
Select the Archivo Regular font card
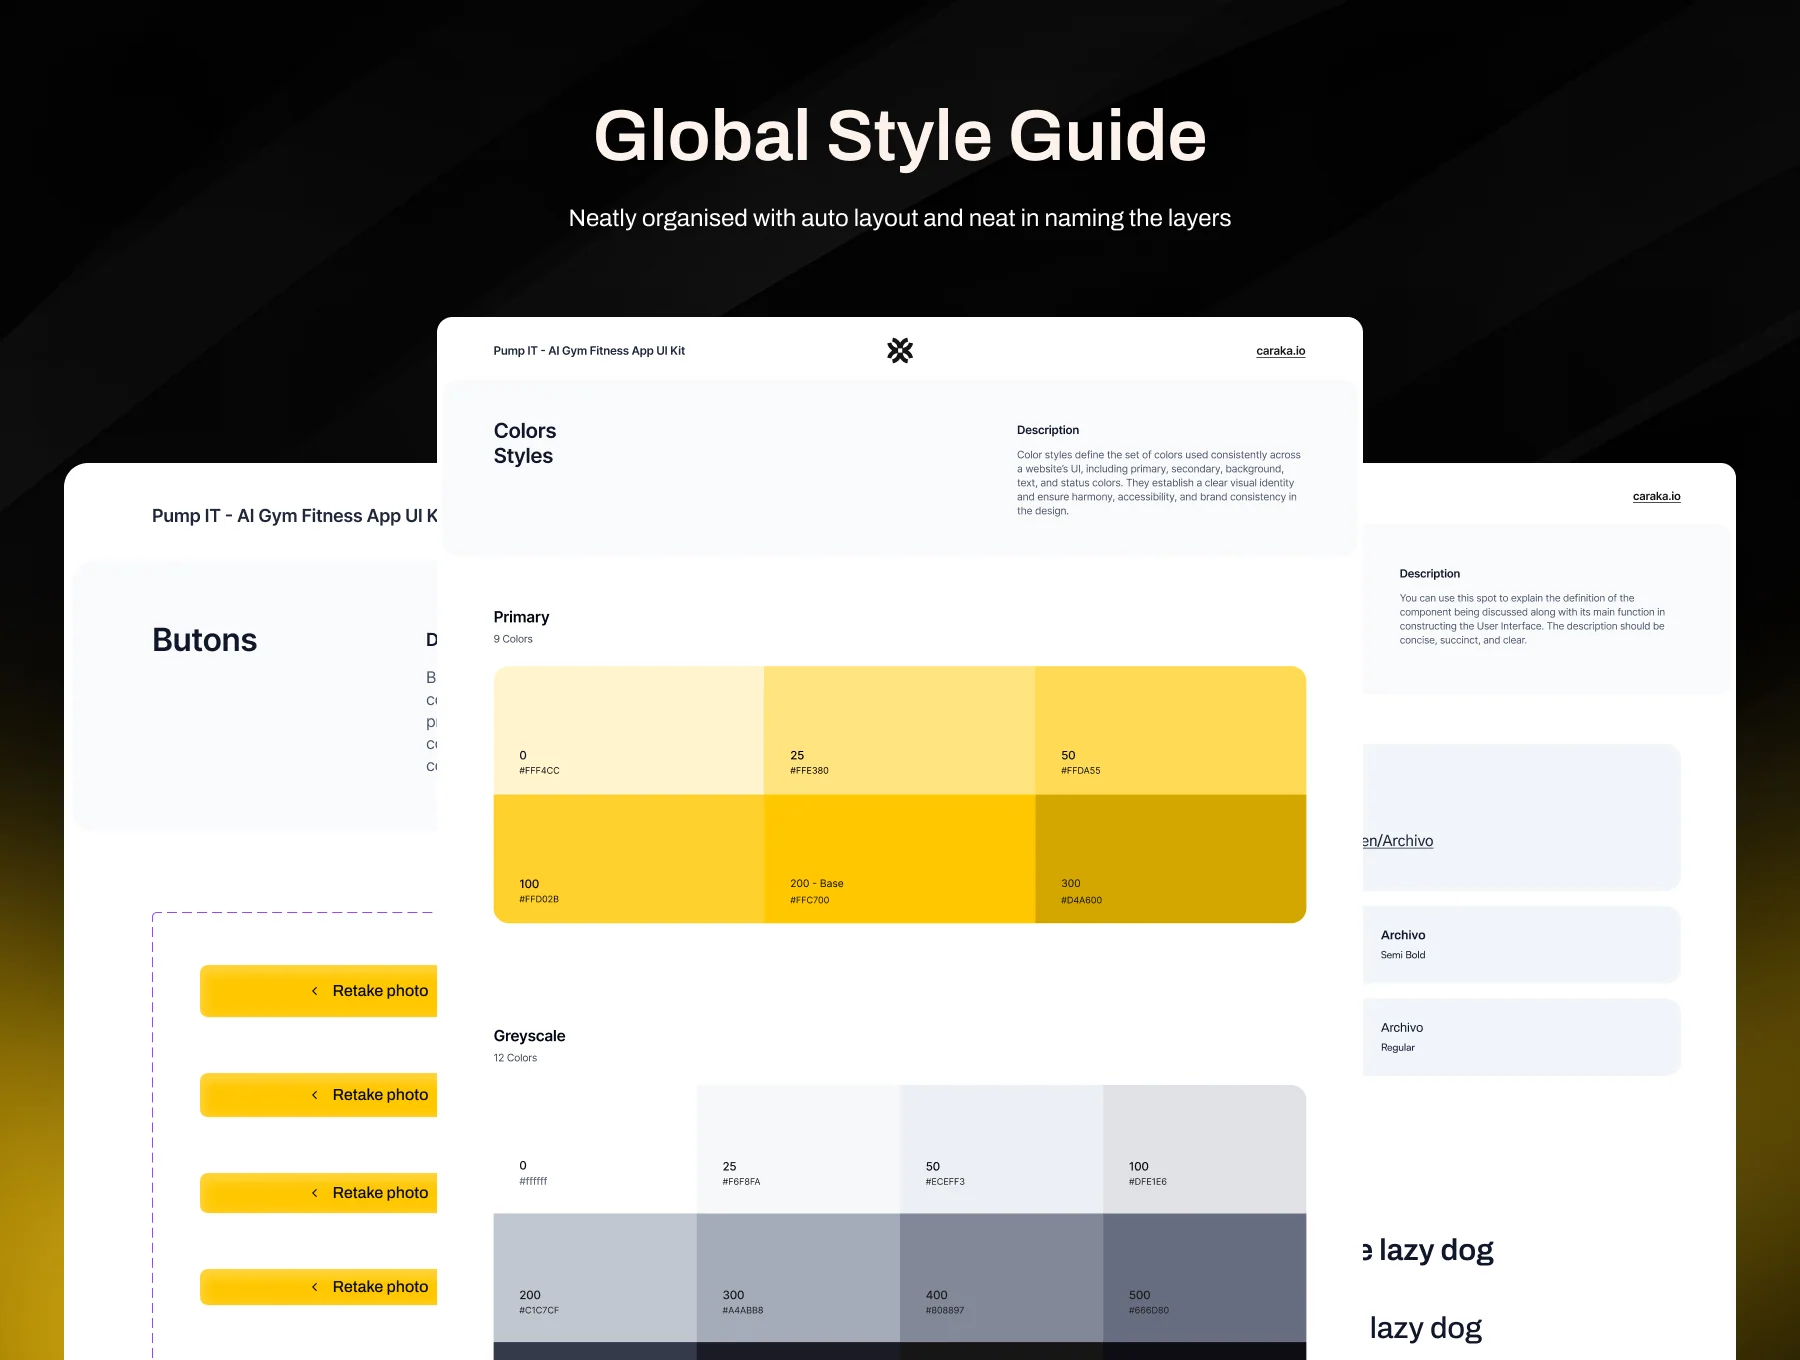click(x=1521, y=1037)
